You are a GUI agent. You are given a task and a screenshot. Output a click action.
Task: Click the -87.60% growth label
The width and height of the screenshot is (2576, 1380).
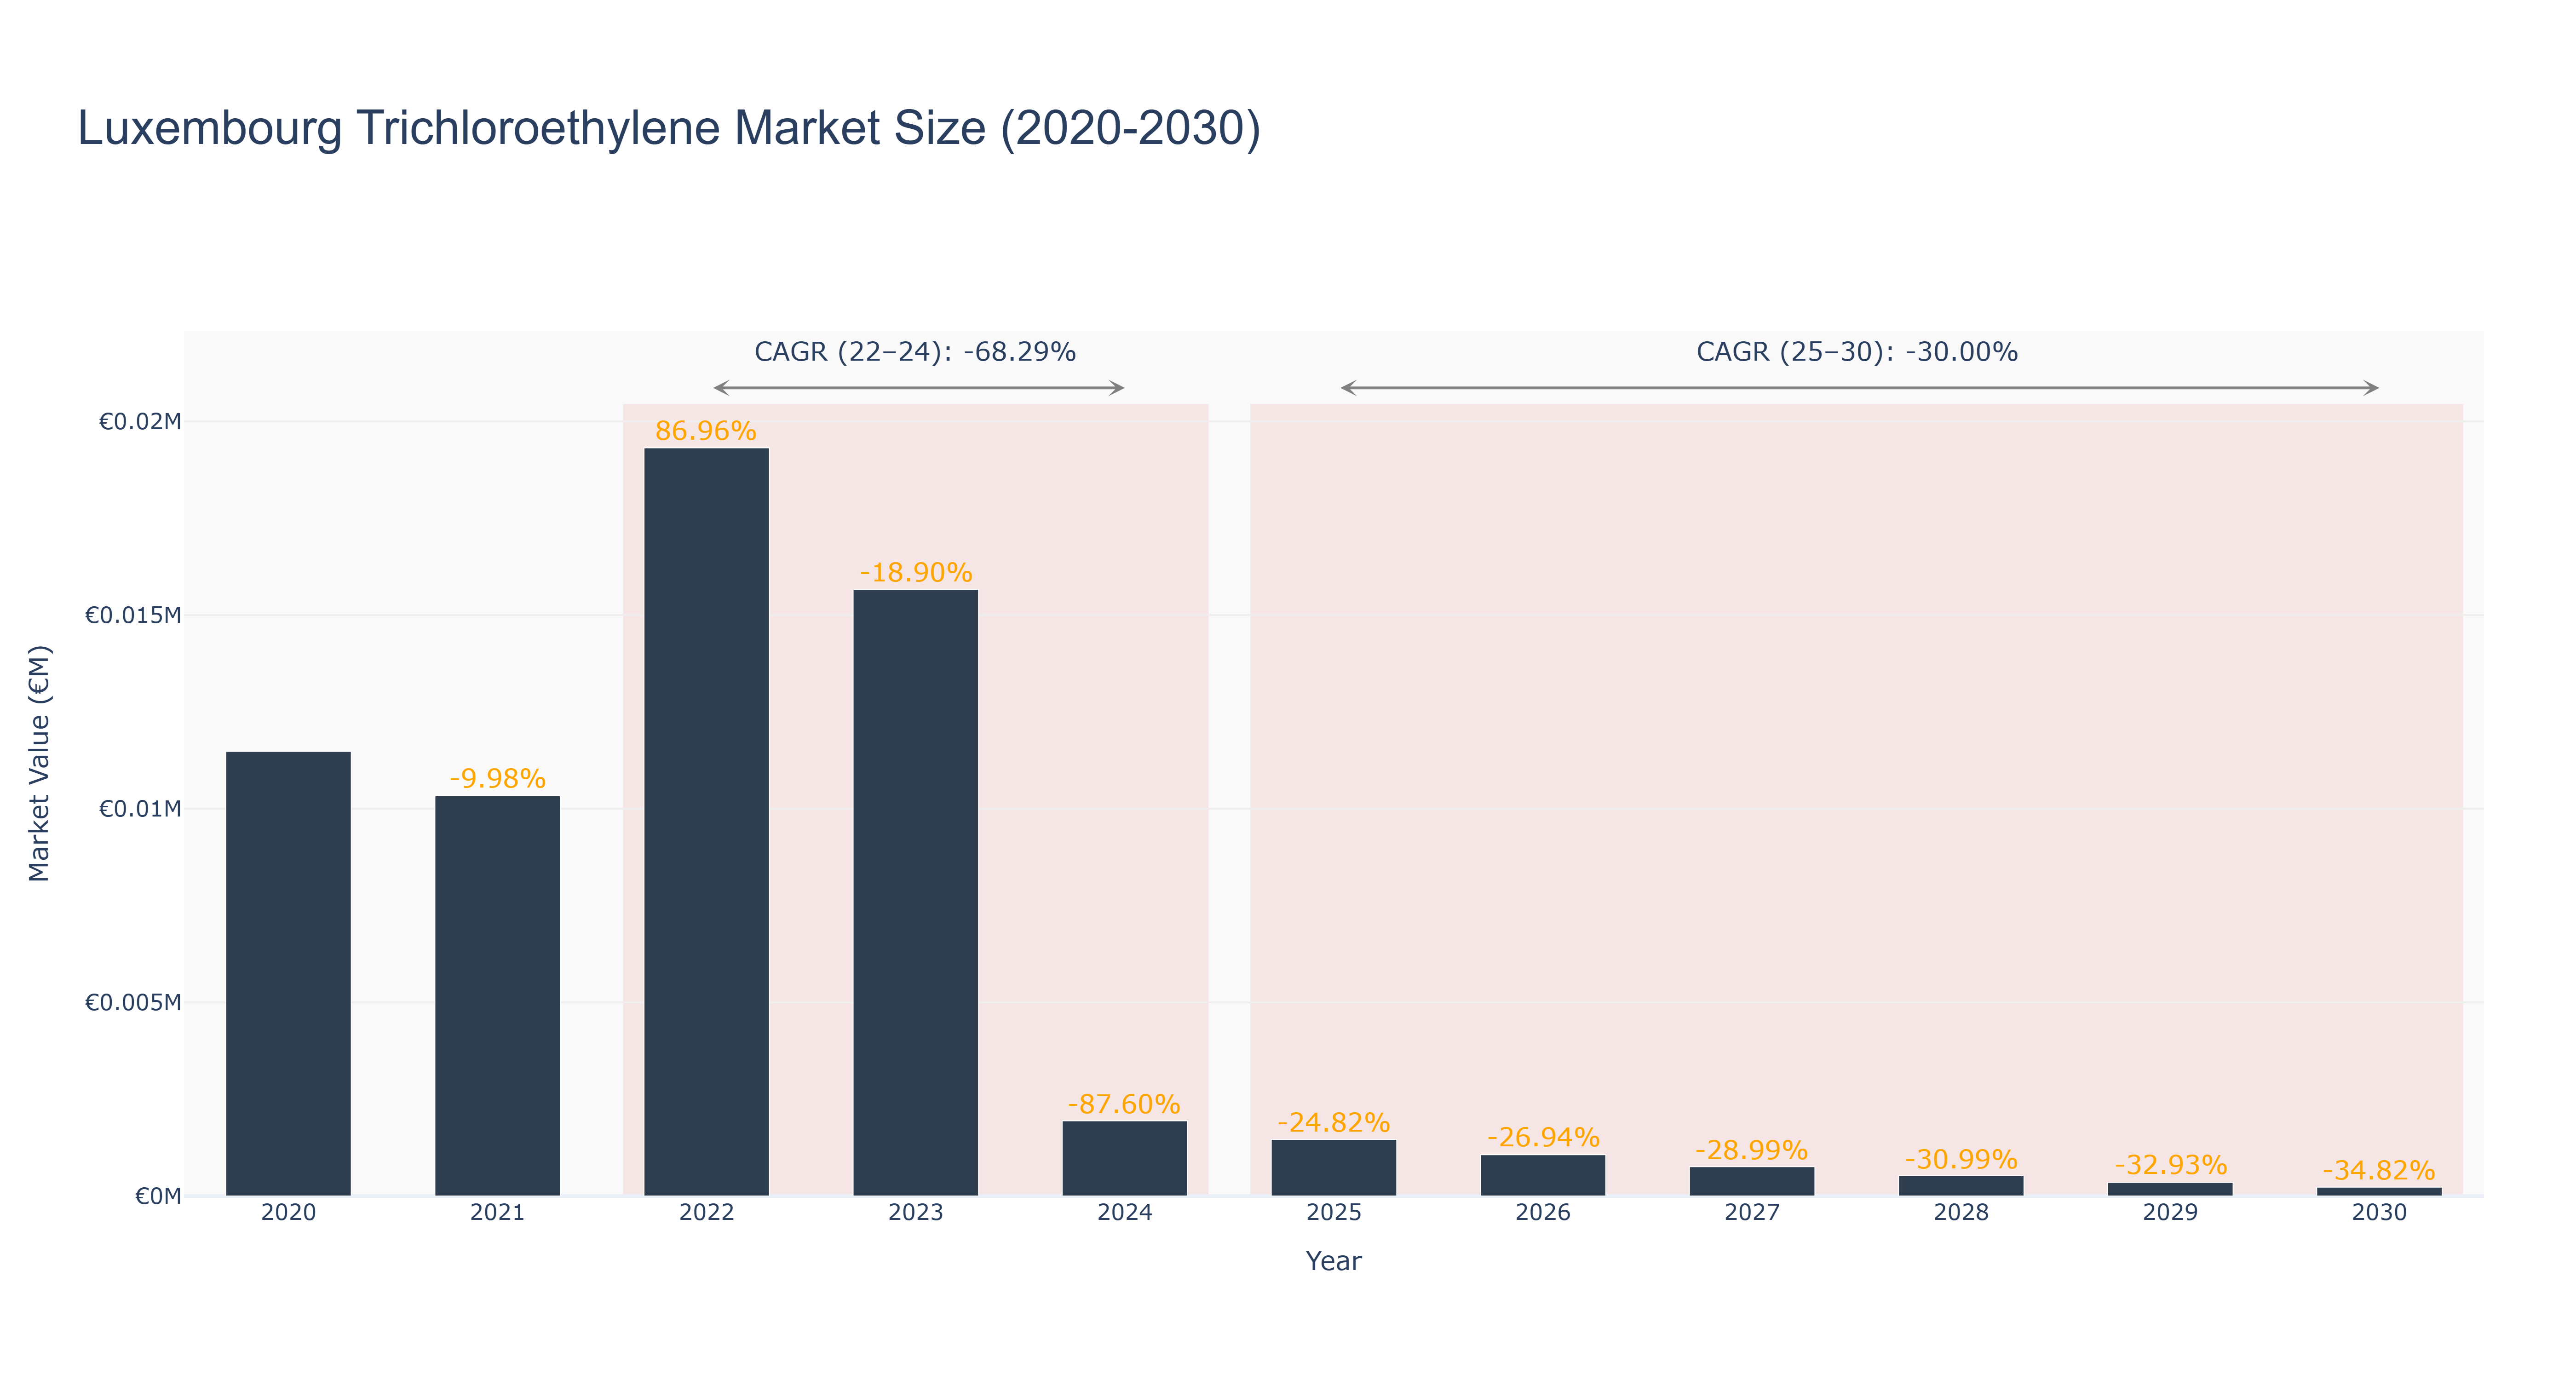(1124, 1104)
